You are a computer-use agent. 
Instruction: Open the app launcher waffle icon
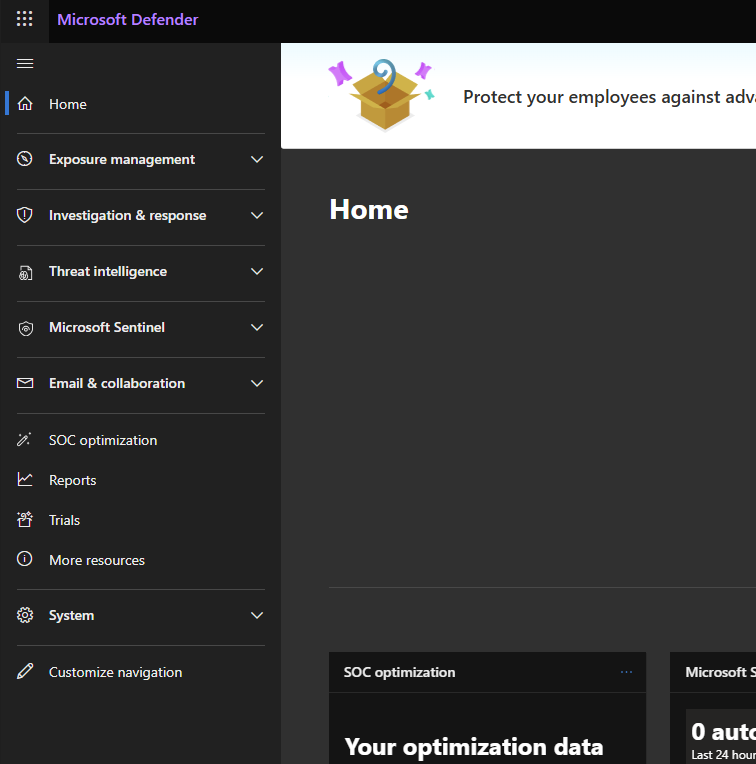pyautogui.click(x=24, y=19)
